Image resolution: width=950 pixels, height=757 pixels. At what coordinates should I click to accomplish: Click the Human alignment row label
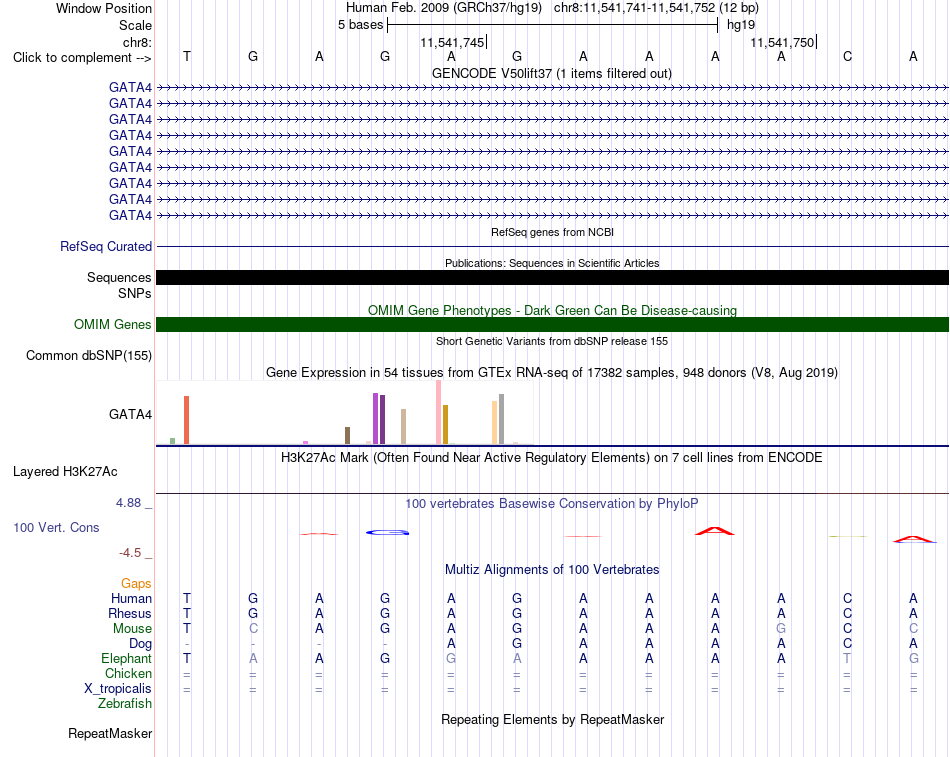click(x=131, y=599)
